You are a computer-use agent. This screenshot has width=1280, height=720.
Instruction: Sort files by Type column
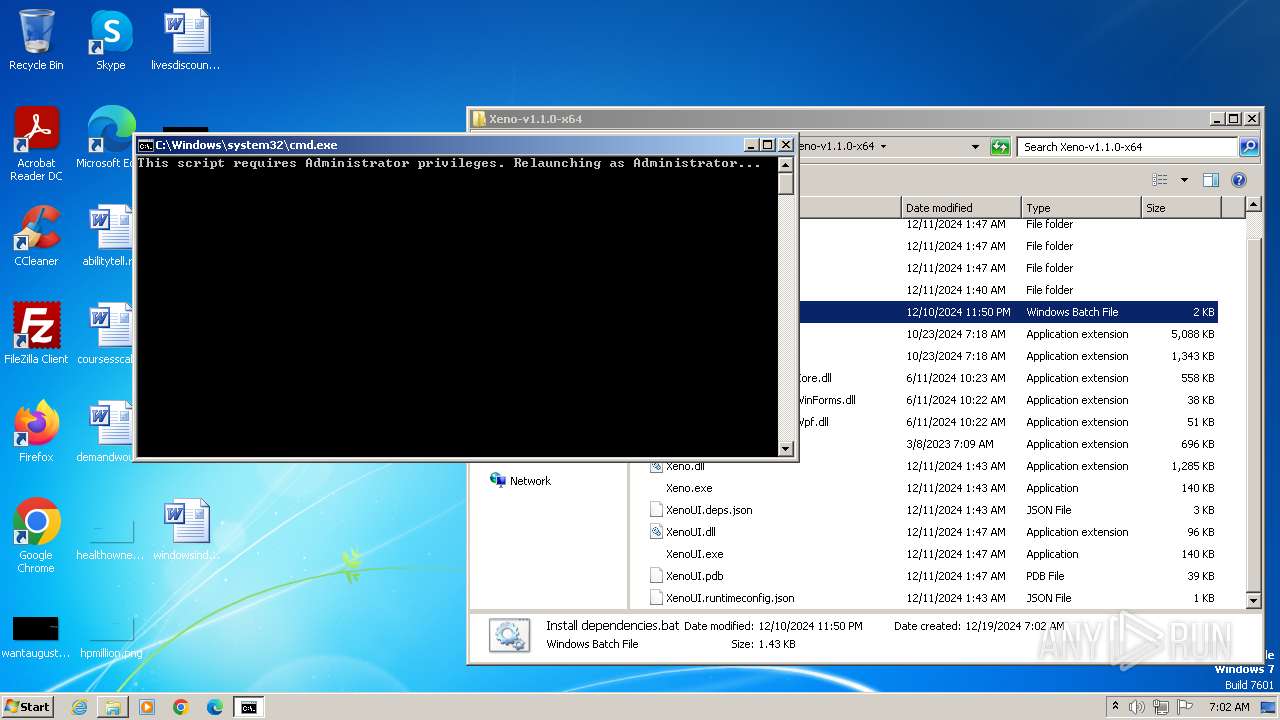[1081, 208]
